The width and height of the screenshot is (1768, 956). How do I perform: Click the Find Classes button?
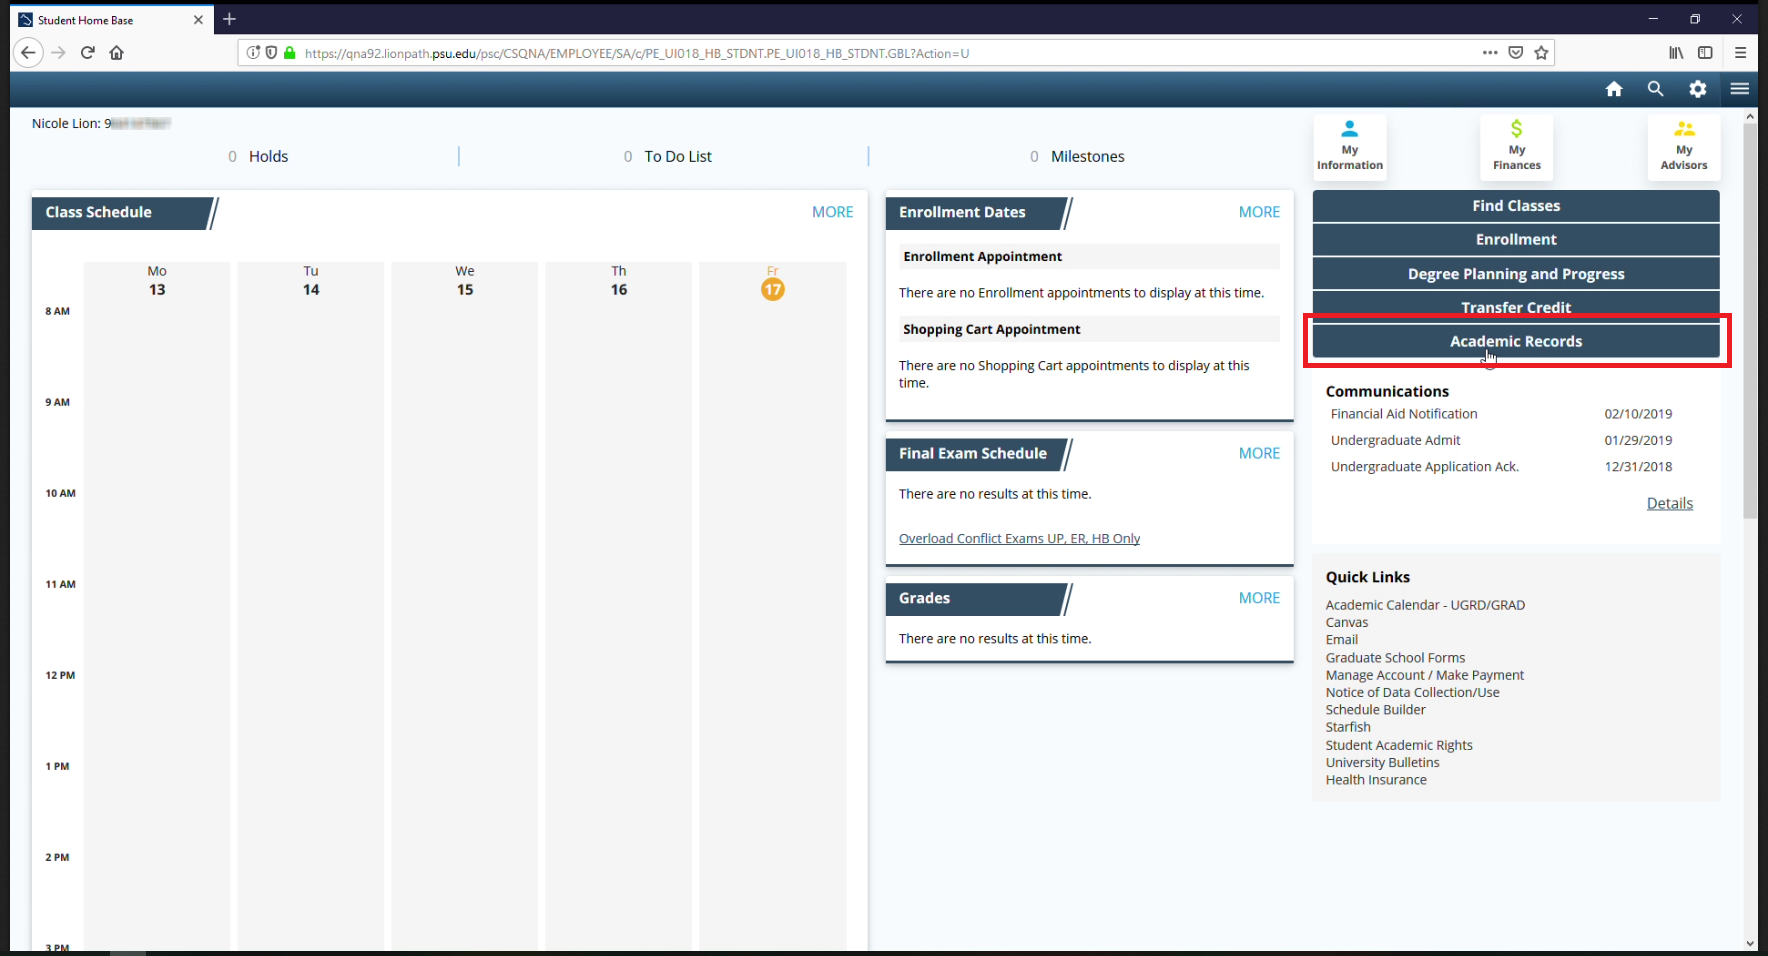tap(1516, 206)
